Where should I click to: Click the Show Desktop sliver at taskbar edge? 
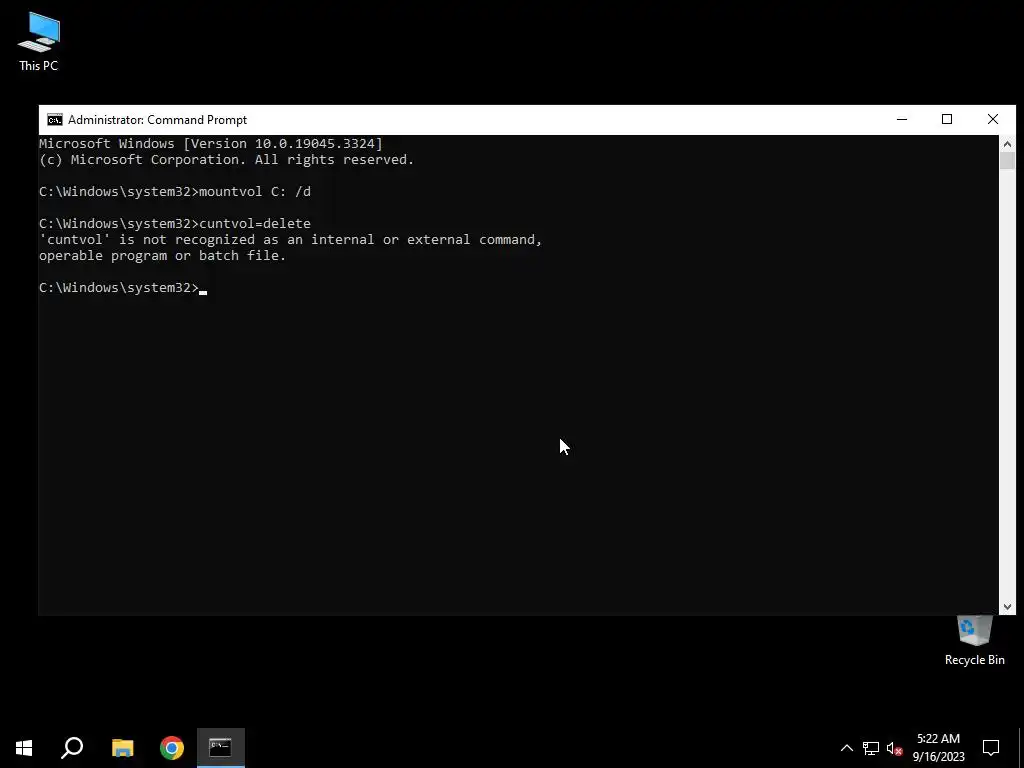coord(1021,748)
